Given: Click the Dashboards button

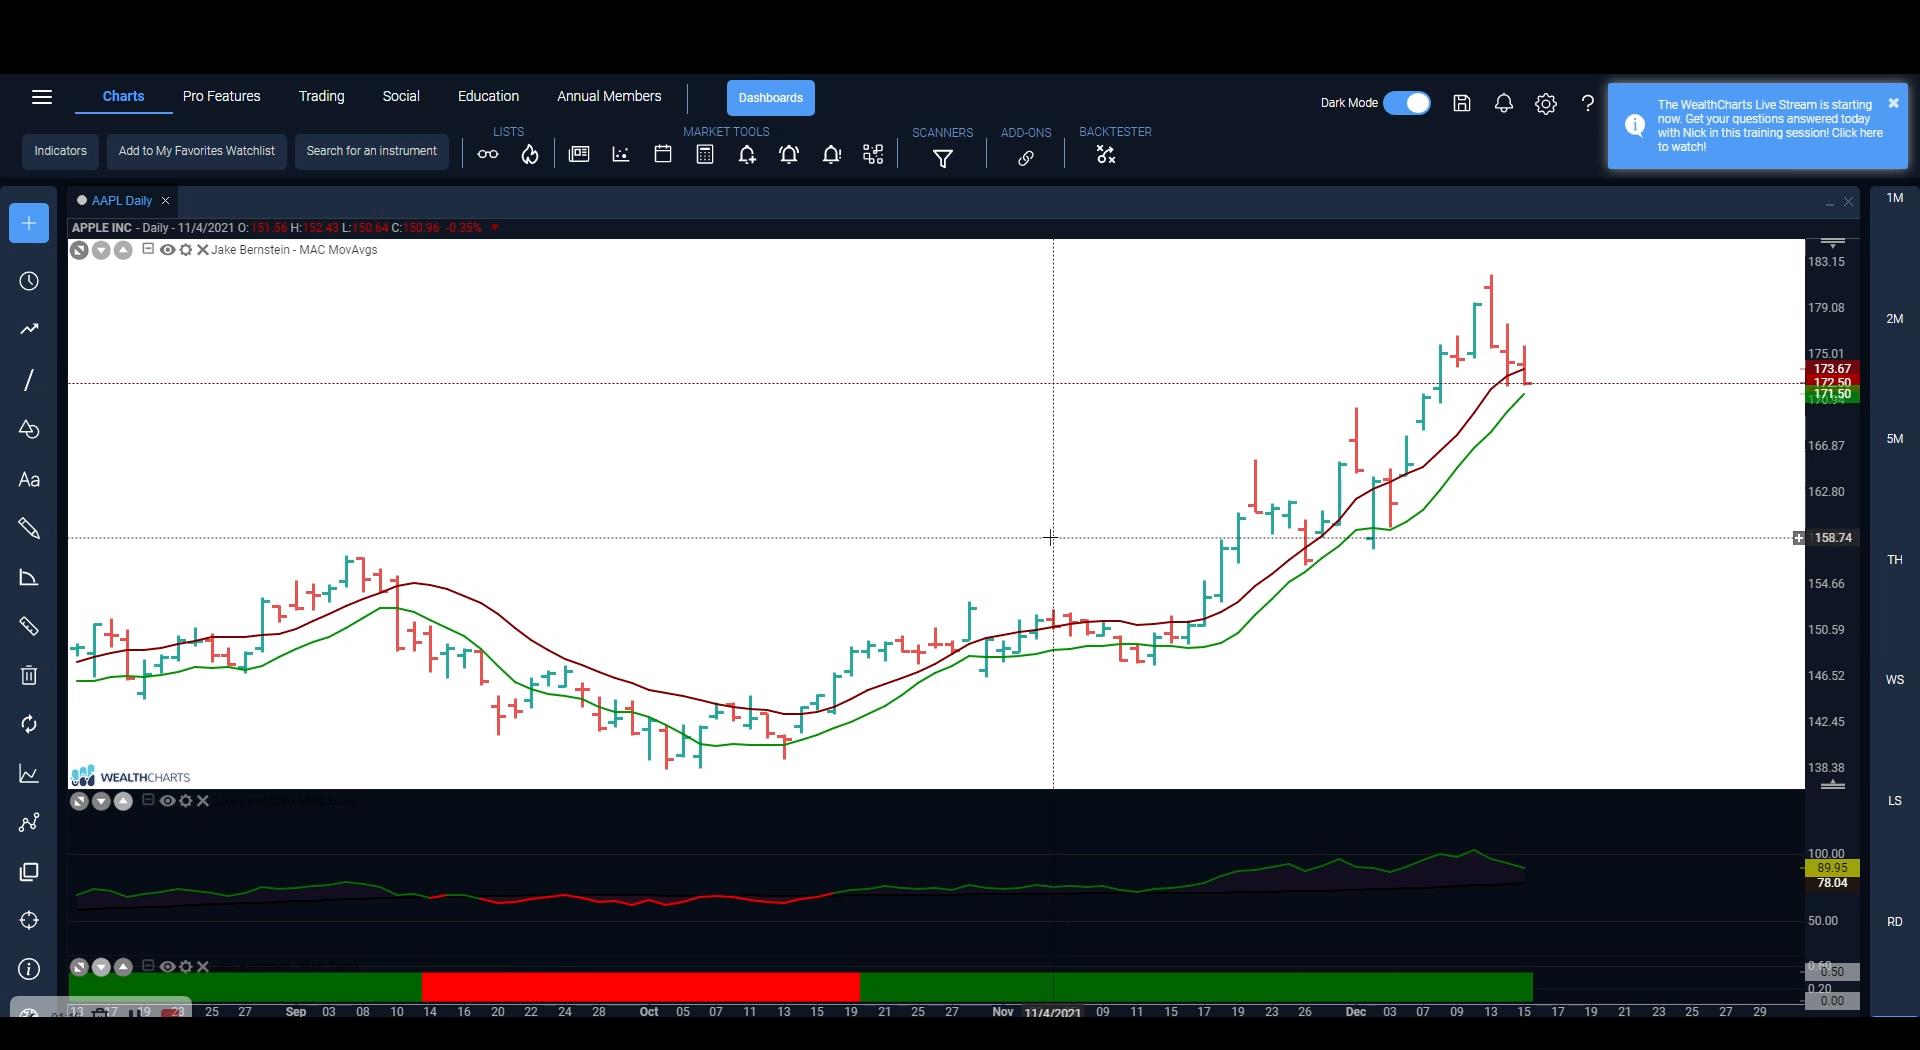Looking at the screenshot, I should [770, 98].
